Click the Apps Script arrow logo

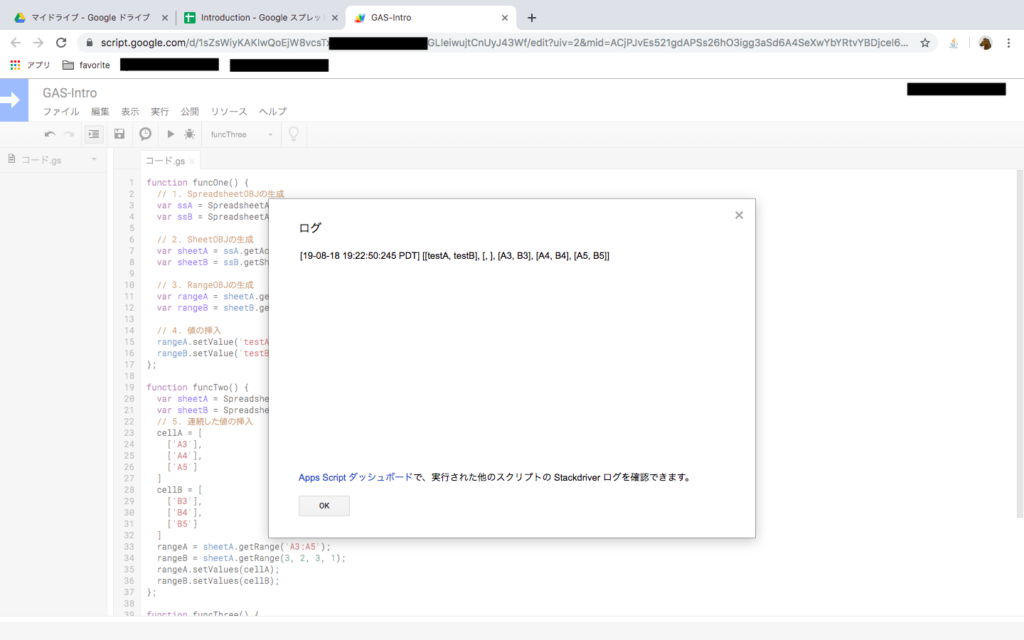point(12,100)
